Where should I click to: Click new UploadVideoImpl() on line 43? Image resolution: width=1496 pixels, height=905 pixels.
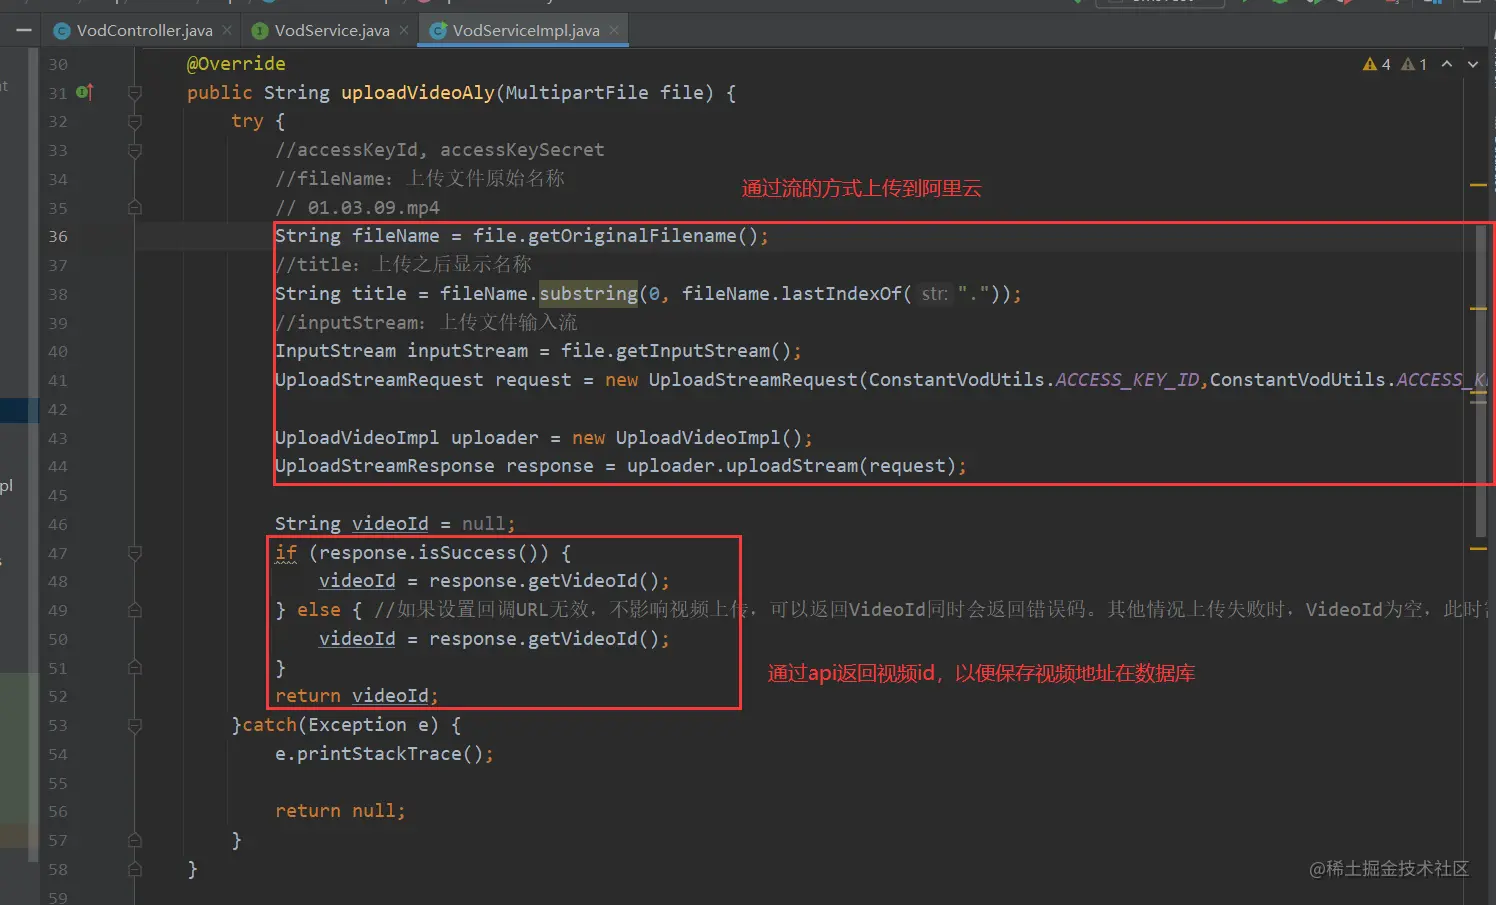click(x=687, y=438)
